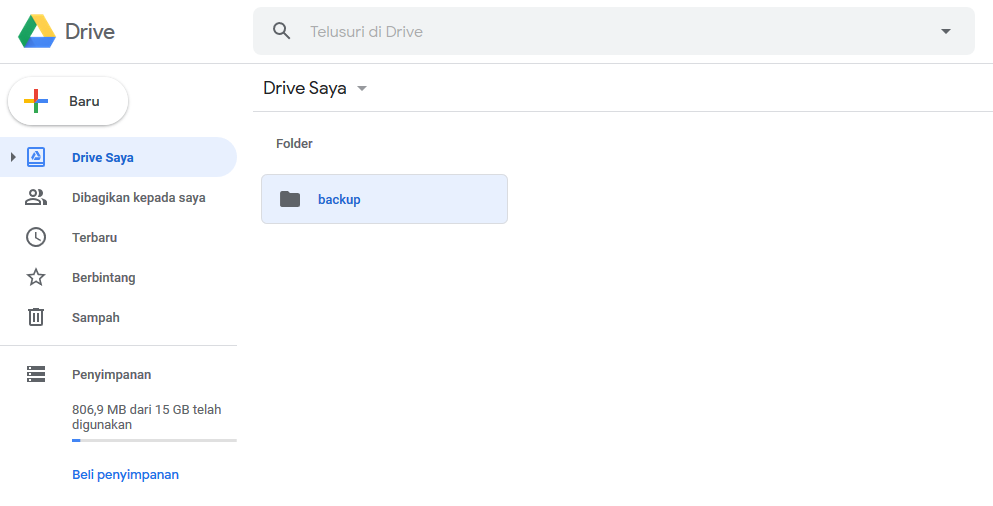
Task: Click the search magnifier icon
Action: (282, 31)
